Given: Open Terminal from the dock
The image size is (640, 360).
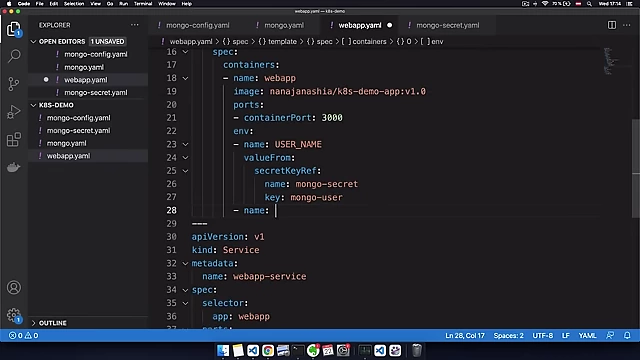Looking at the screenshot, I should (x=298, y=350).
